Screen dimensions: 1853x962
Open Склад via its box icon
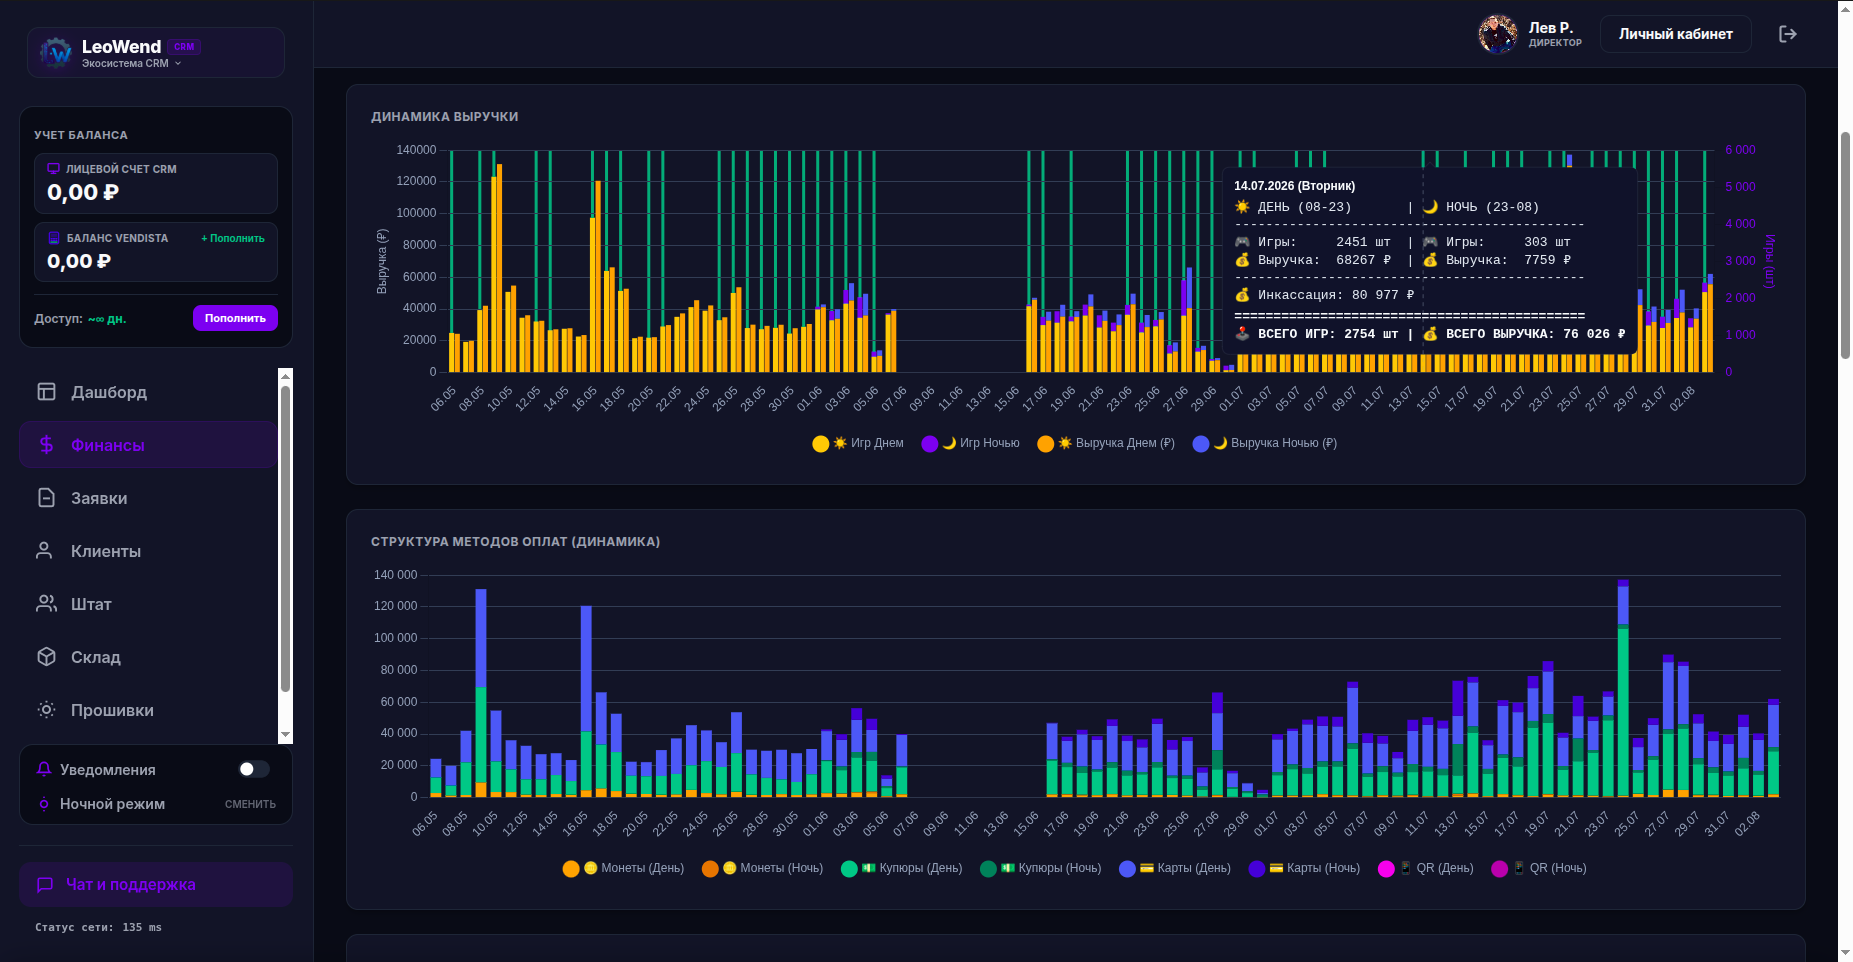46,657
